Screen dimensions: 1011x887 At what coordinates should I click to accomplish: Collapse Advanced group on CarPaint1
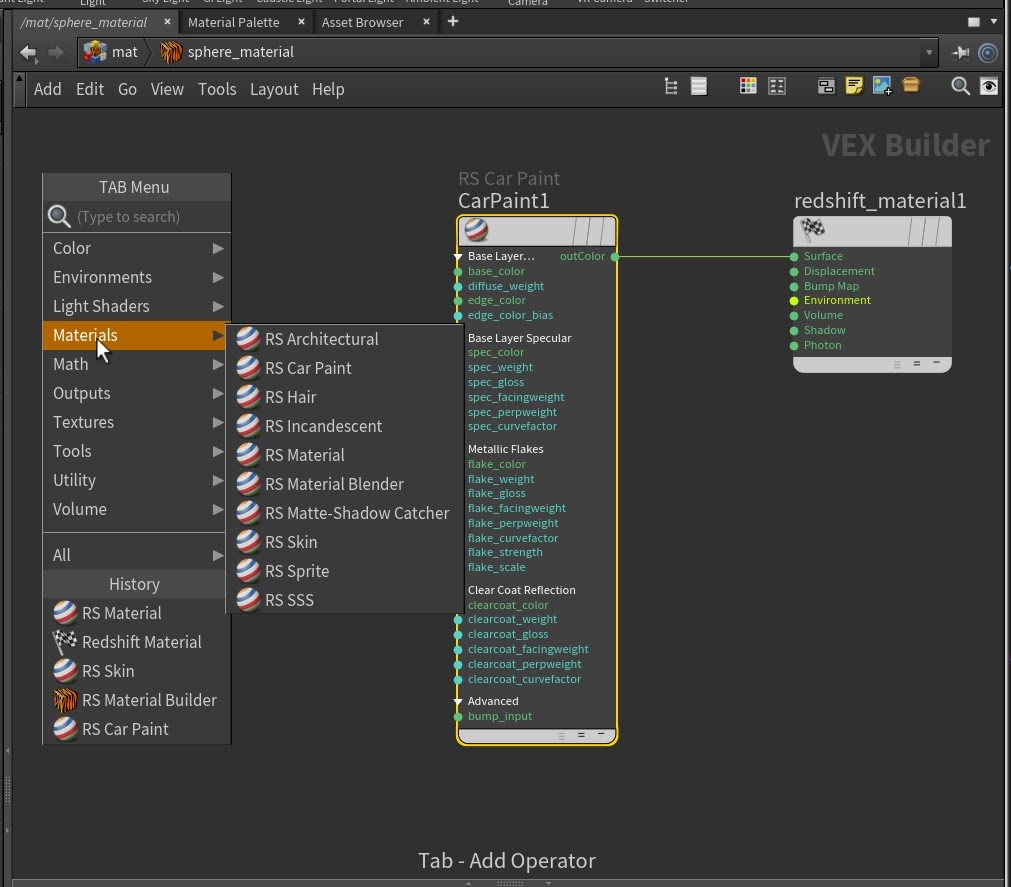tap(458, 701)
